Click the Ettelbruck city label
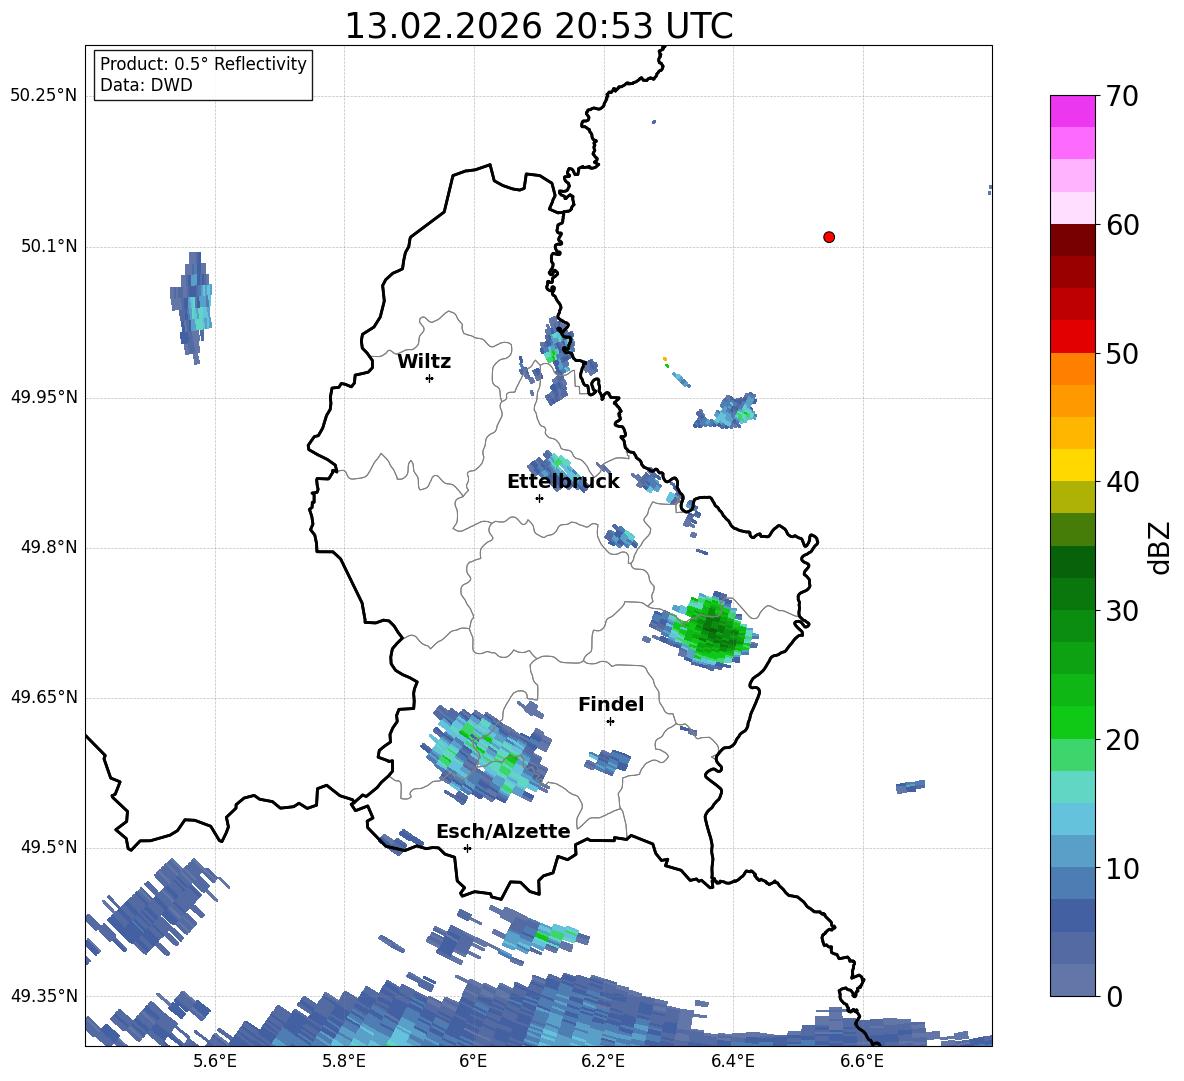 tap(563, 482)
